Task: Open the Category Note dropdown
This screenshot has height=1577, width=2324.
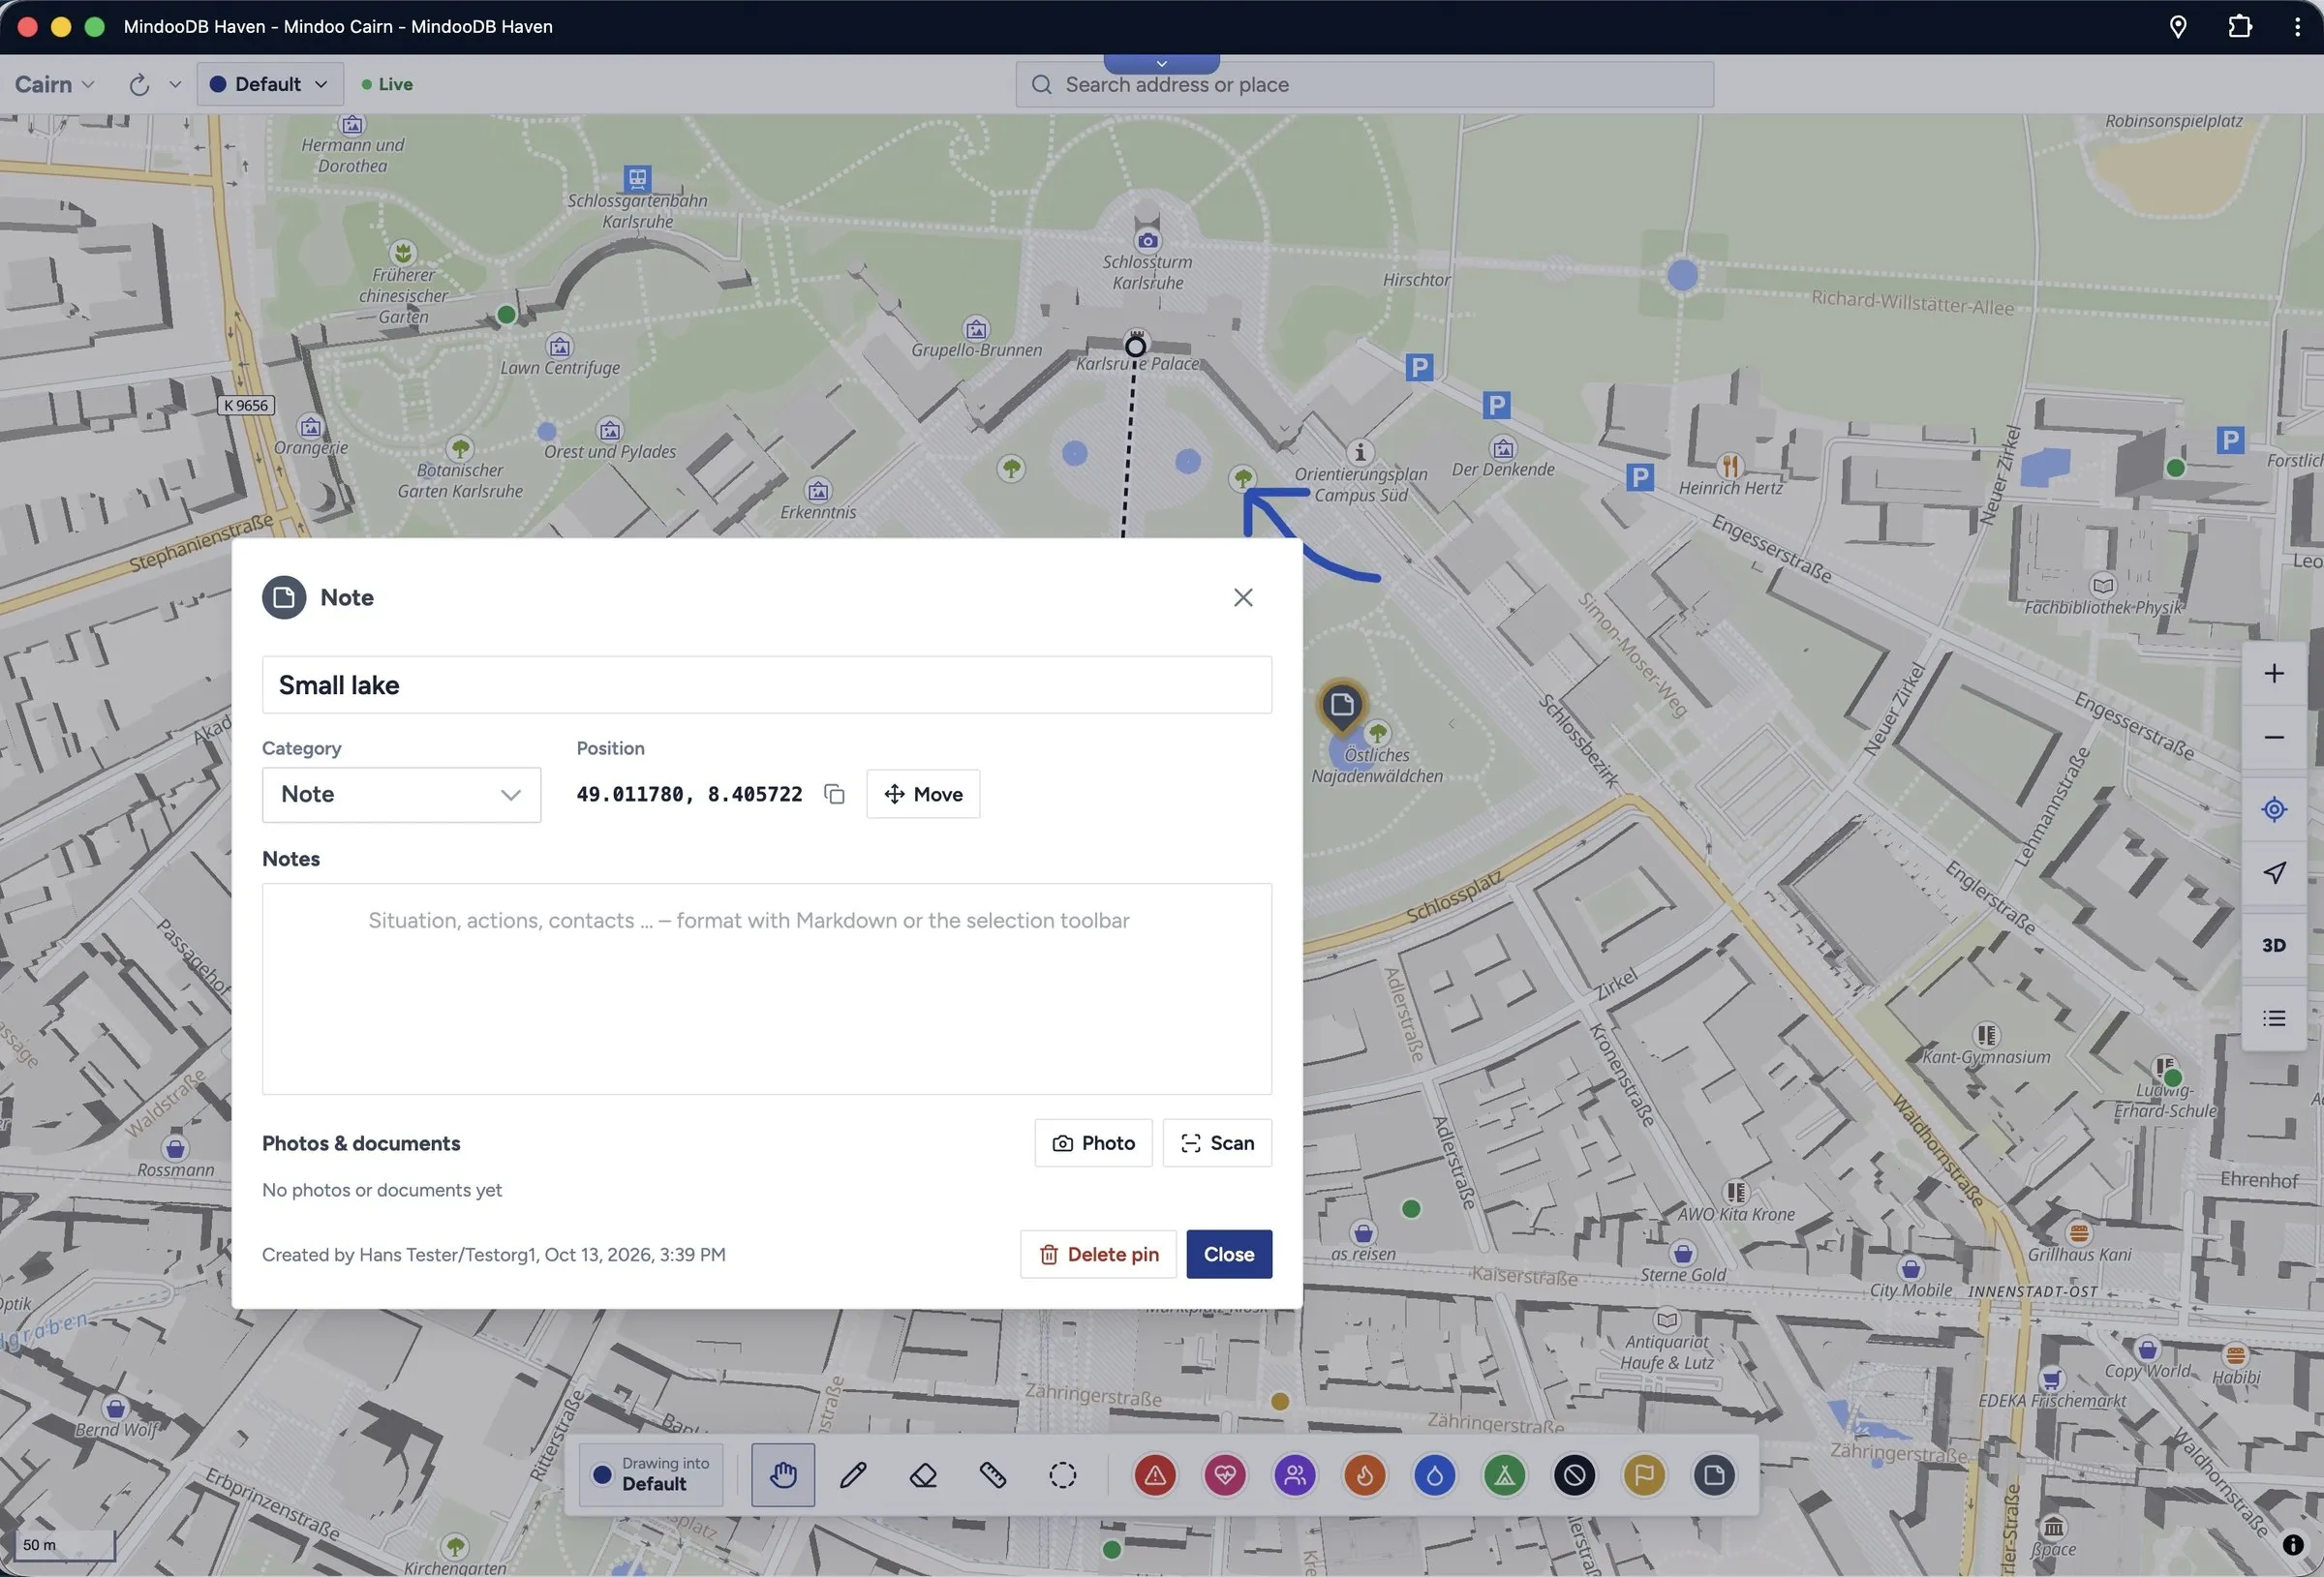Action: click(401, 795)
